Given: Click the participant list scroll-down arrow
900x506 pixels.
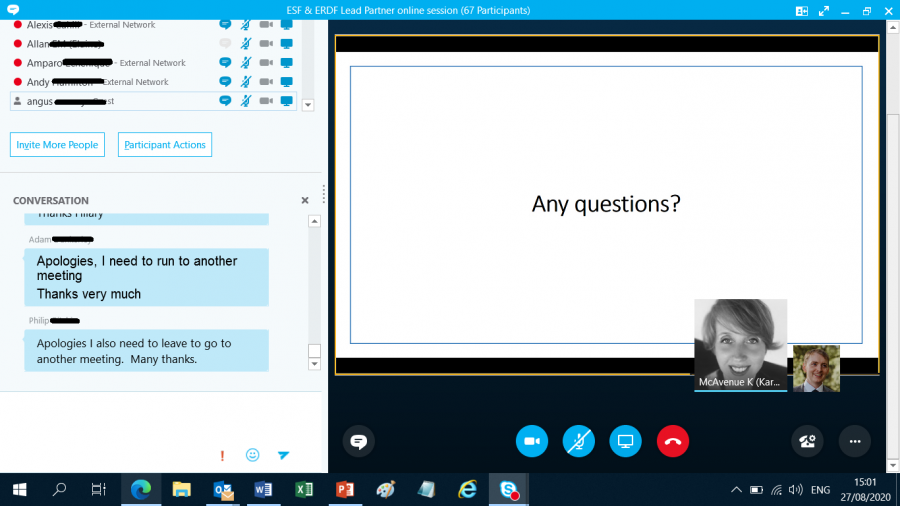Looking at the screenshot, I should [308, 105].
